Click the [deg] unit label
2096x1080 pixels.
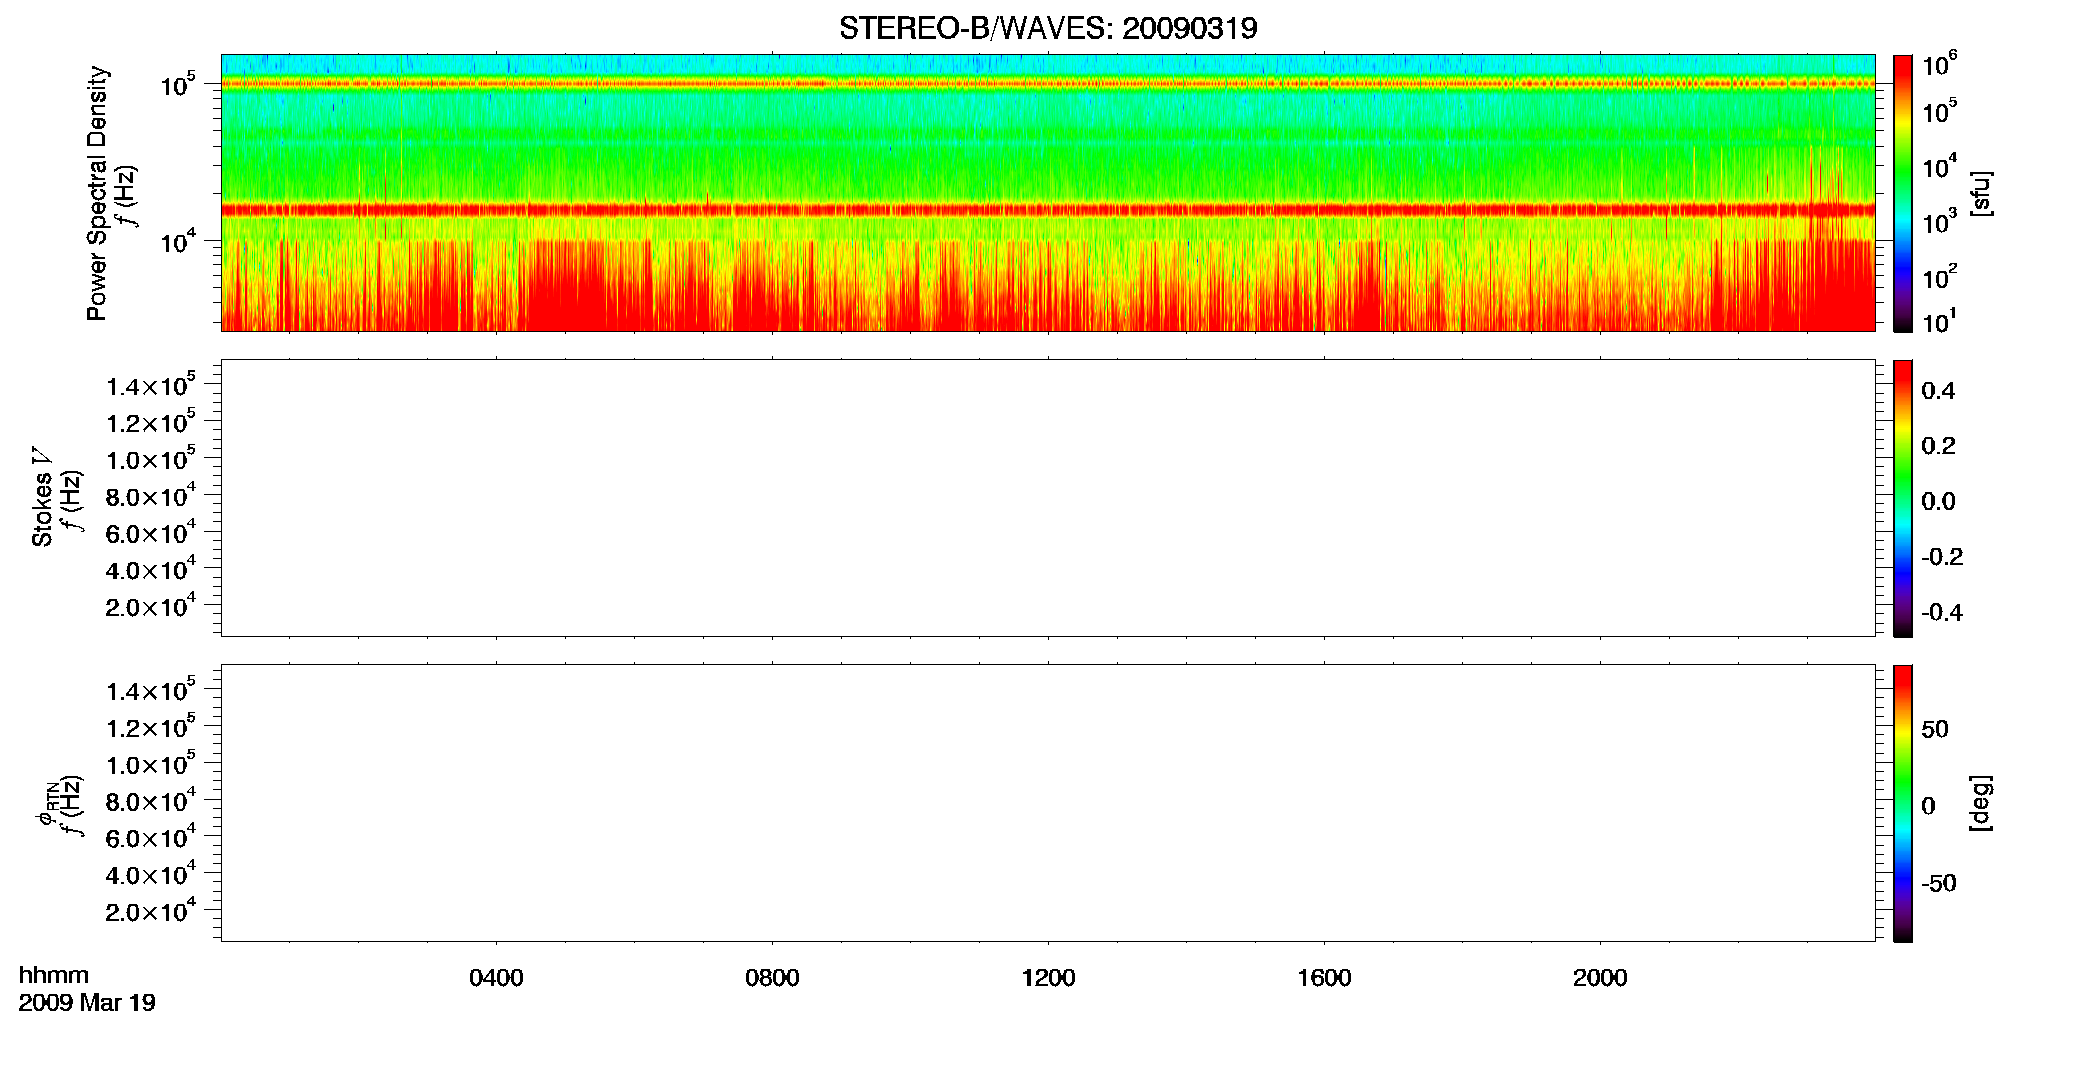click(1980, 803)
